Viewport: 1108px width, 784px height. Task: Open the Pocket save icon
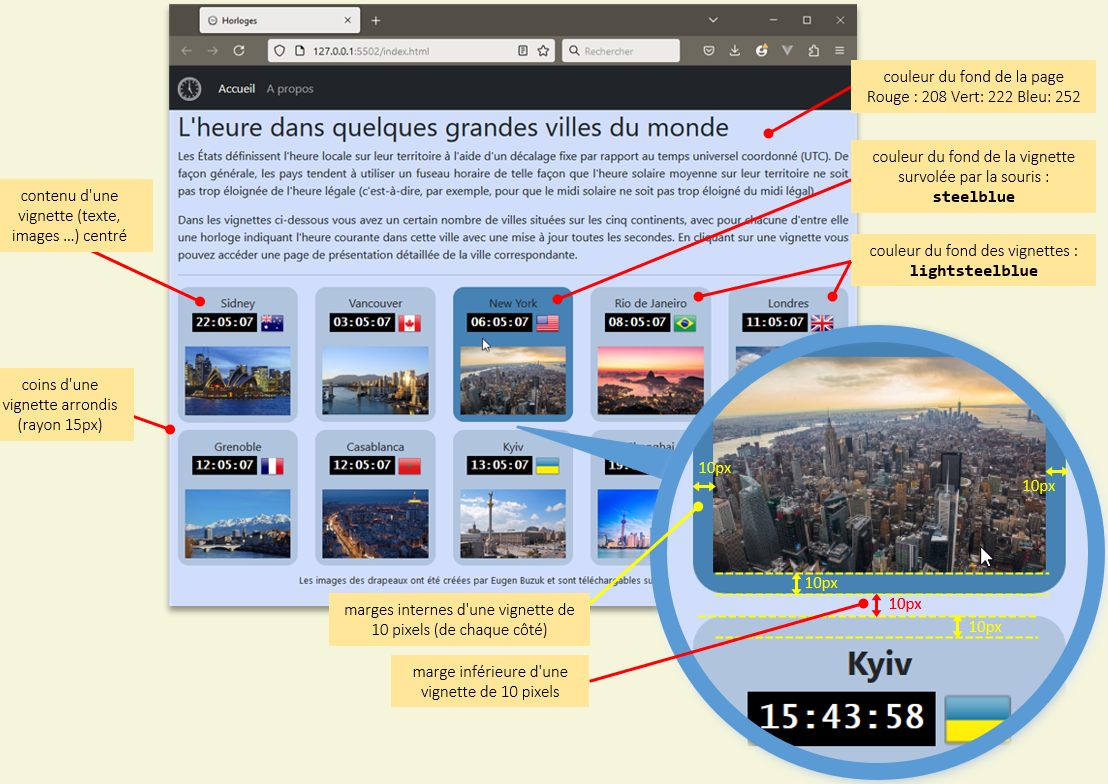(709, 51)
